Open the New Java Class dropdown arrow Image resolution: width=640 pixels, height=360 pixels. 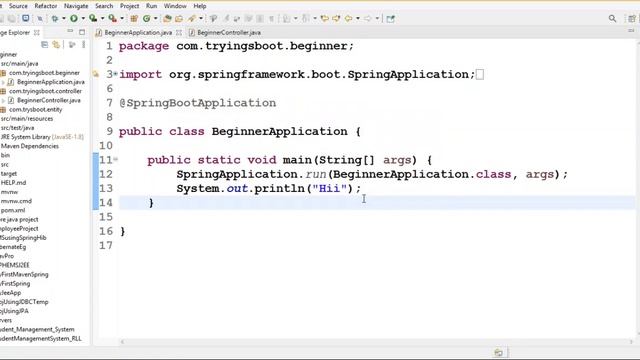pyautogui.click(x=156, y=18)
